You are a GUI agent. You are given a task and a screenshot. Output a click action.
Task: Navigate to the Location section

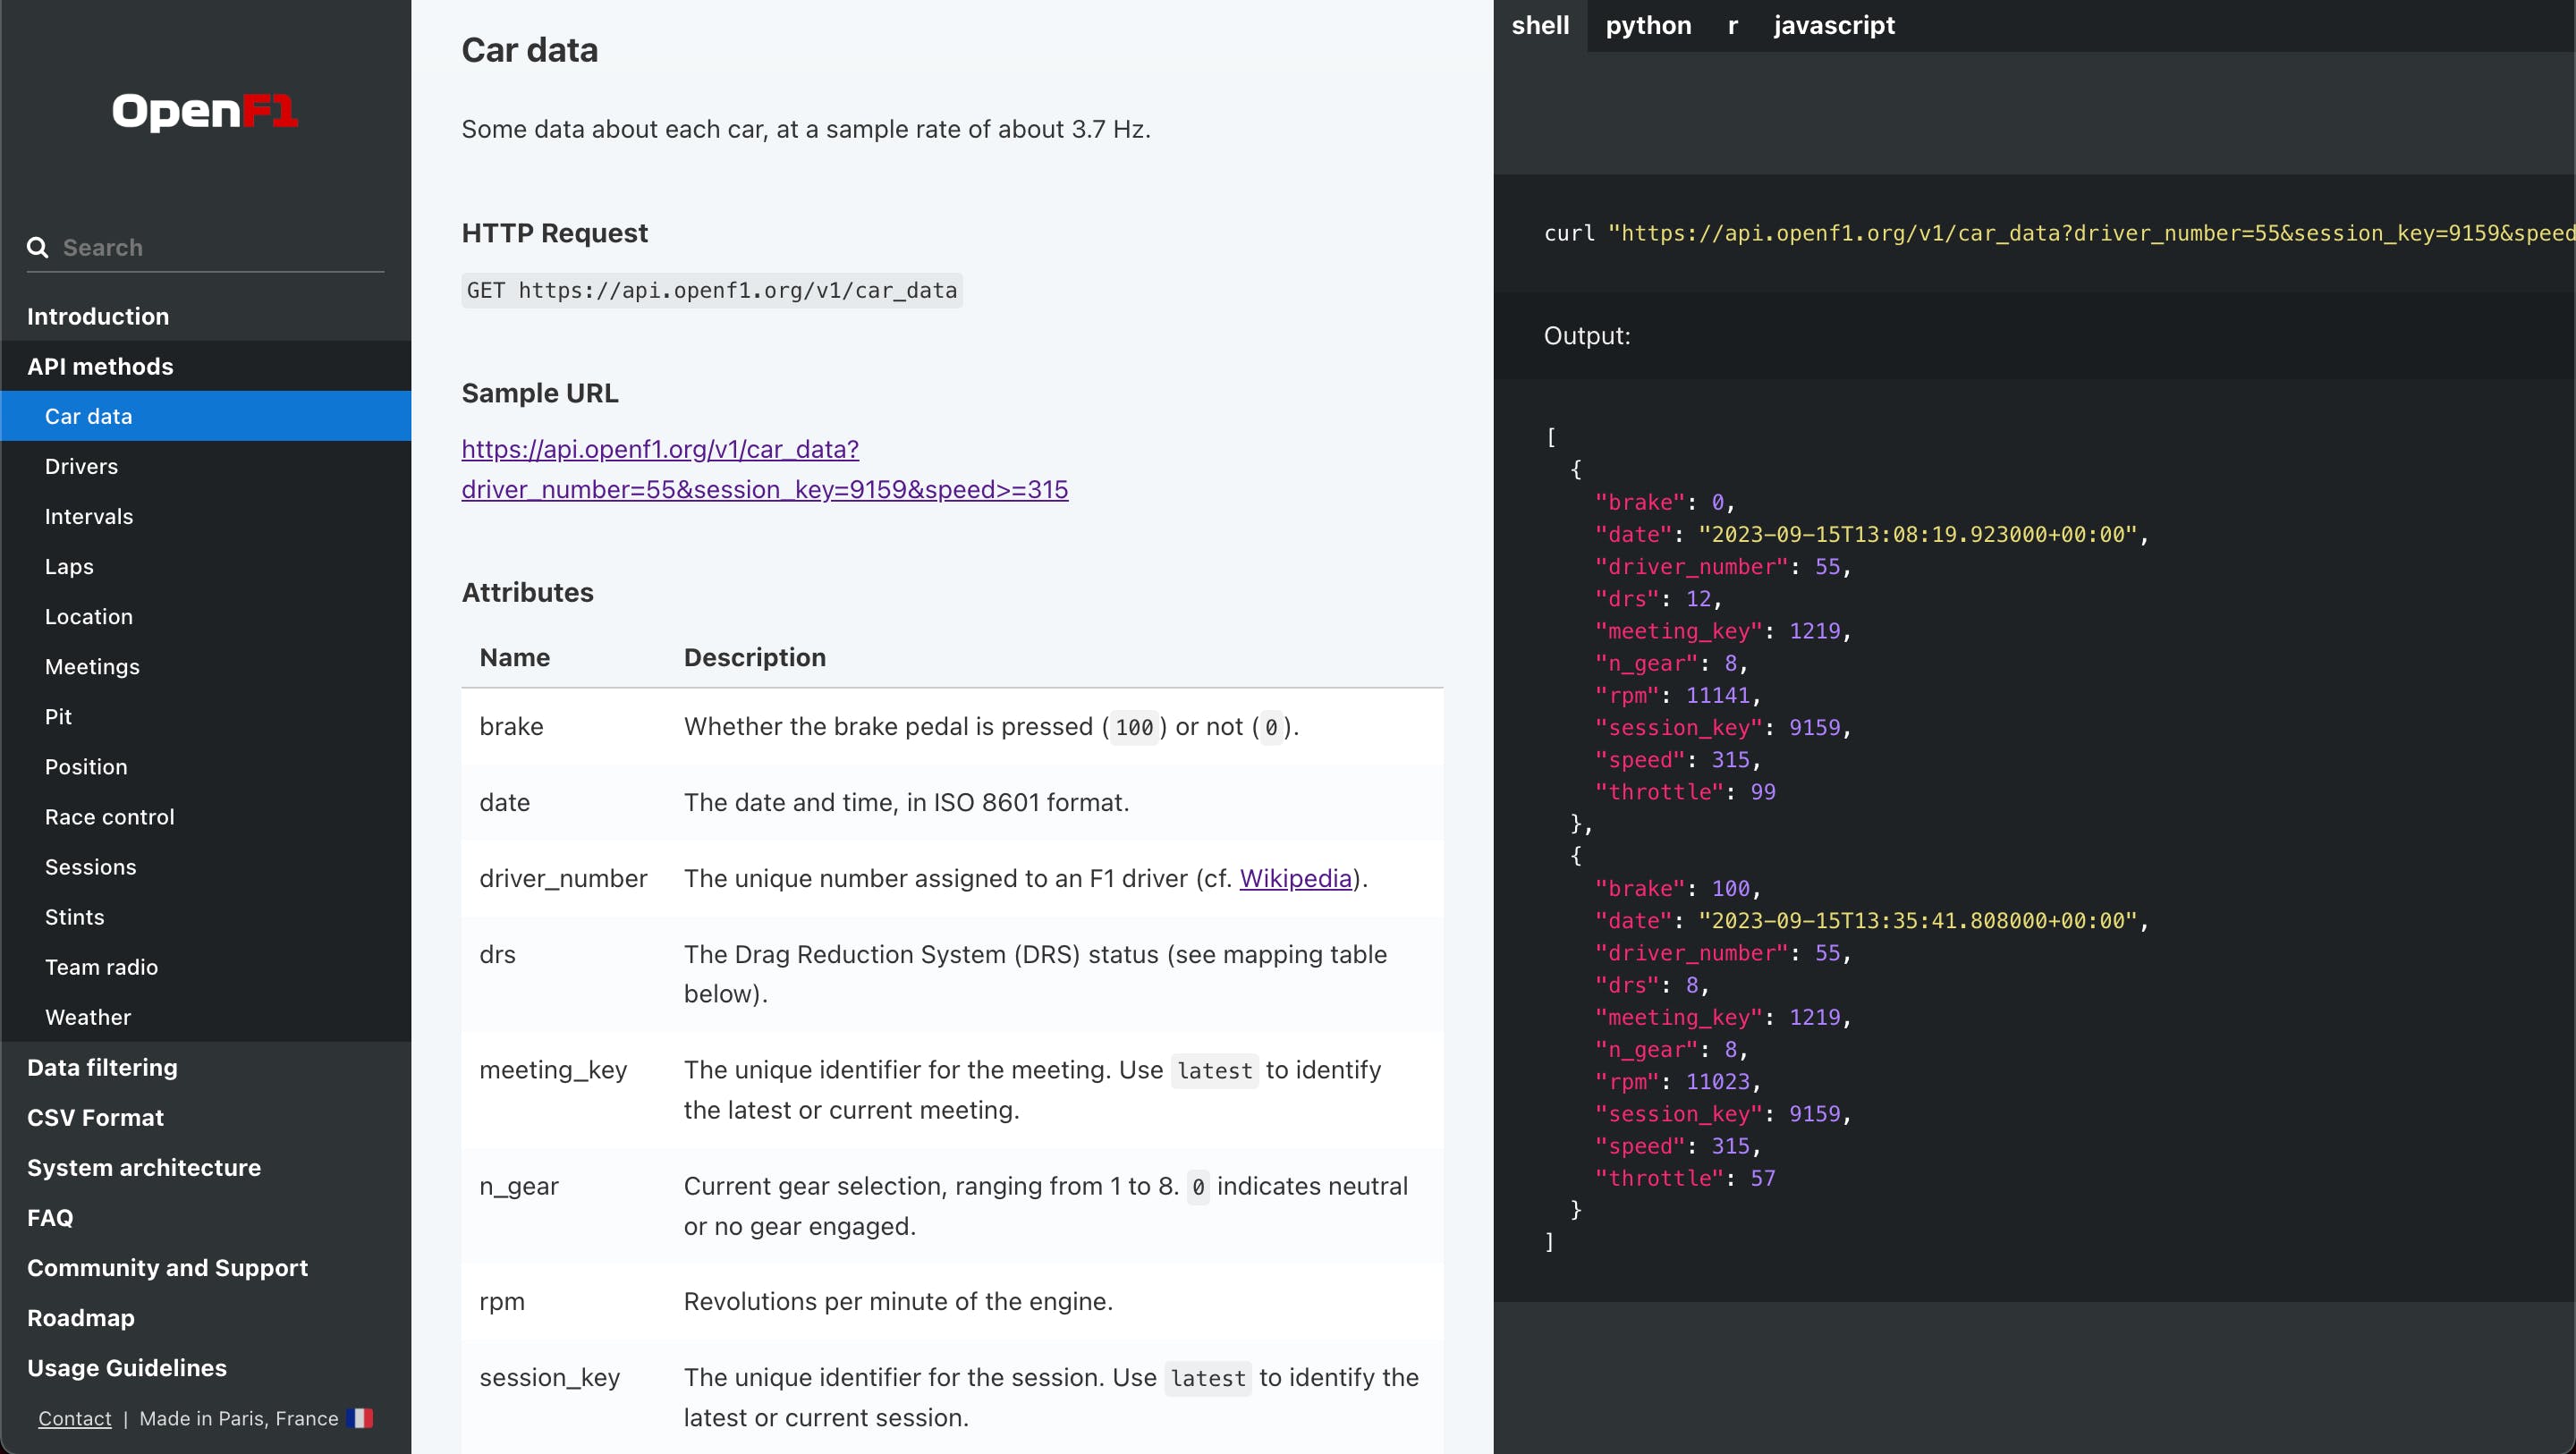[x=89, y=615]
